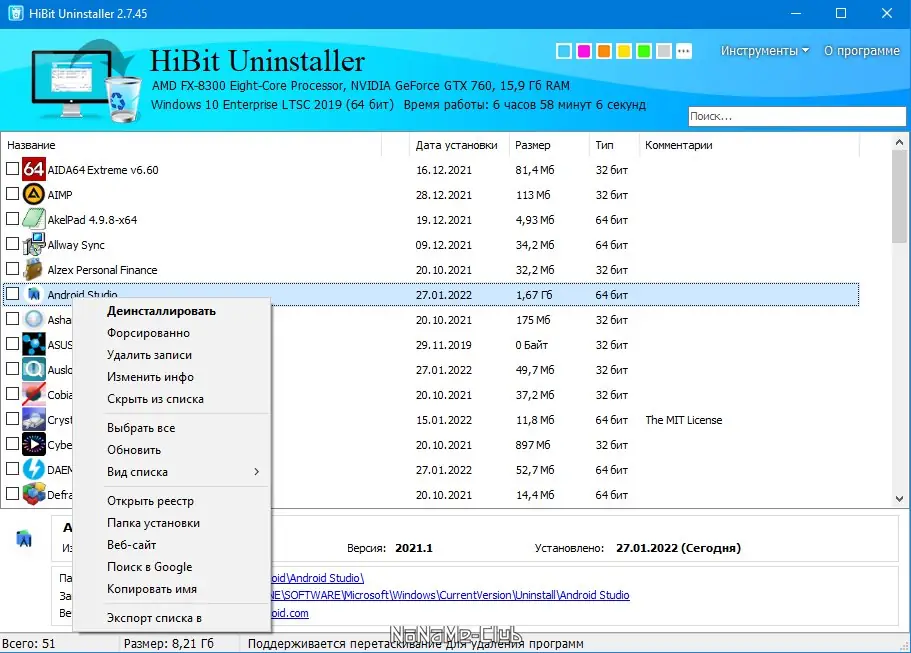The width and height of the screenshot is (911, 653).
Task: Click the Android Studio icon in list row
Action: [x=34, y=294]
